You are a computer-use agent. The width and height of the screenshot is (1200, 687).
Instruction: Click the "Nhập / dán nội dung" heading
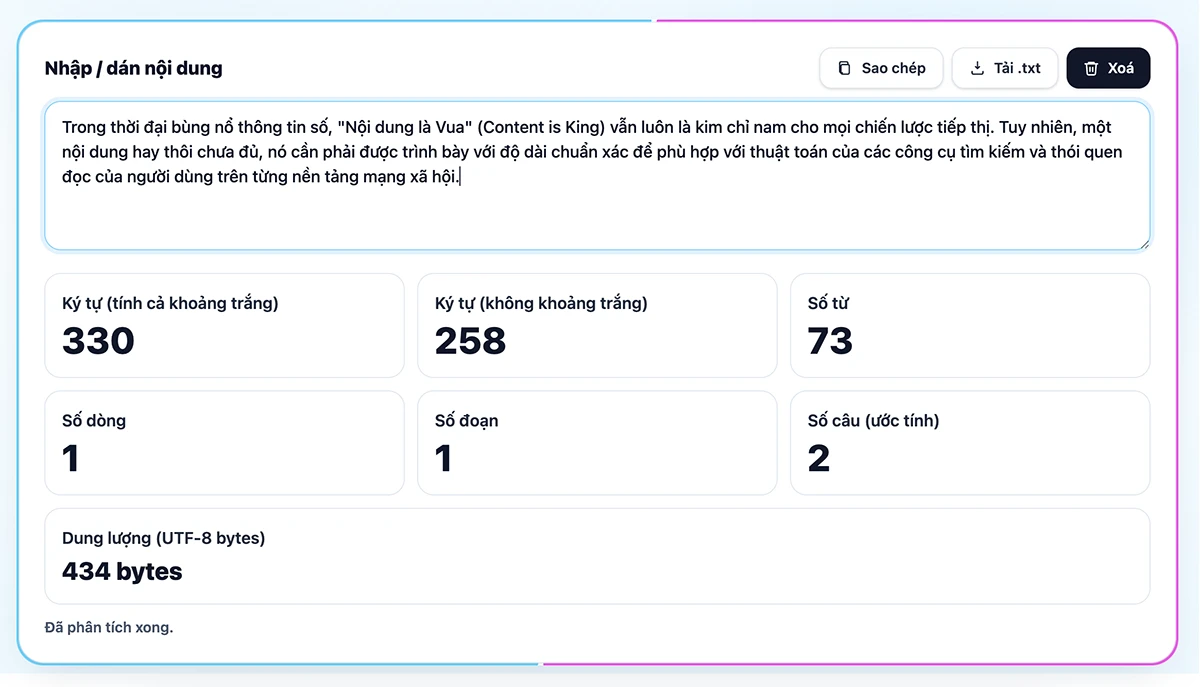point(132,68)
